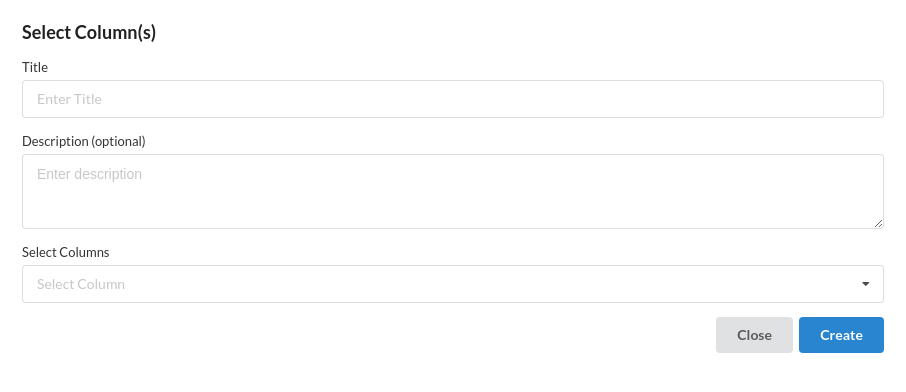Dismiss the dialog with the gray Close button
906x392 pixels.
point(754,335)
